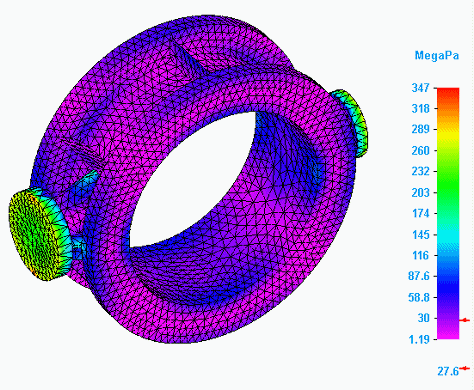474x390 pixels.
Task: Click the groove notch on top of ring
Action: coord(187,58)
